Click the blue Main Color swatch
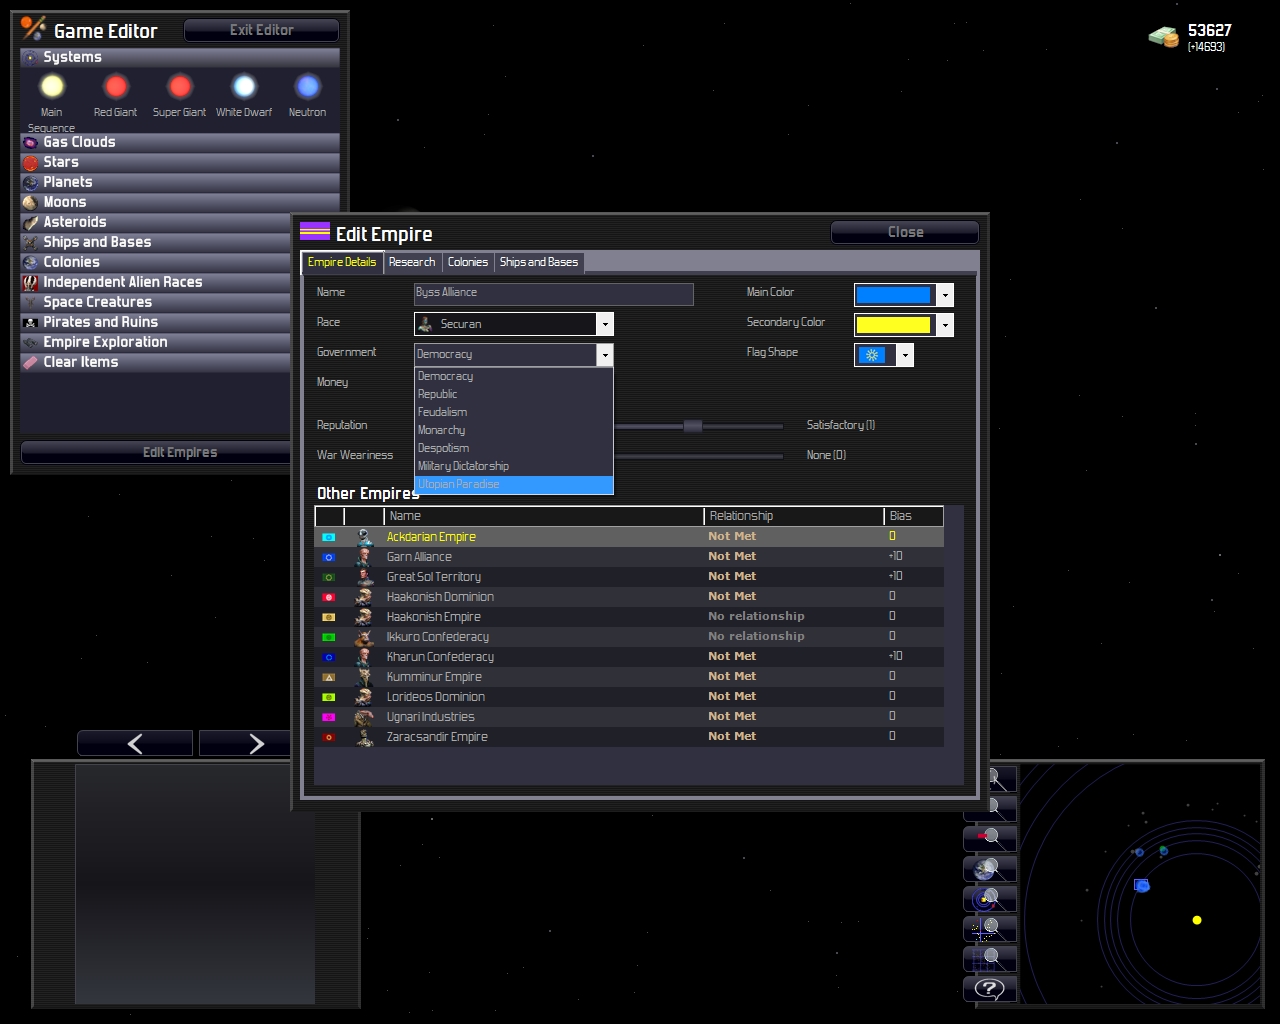This screenshot has width=1280, height=1024. click(x=894, y=295)
